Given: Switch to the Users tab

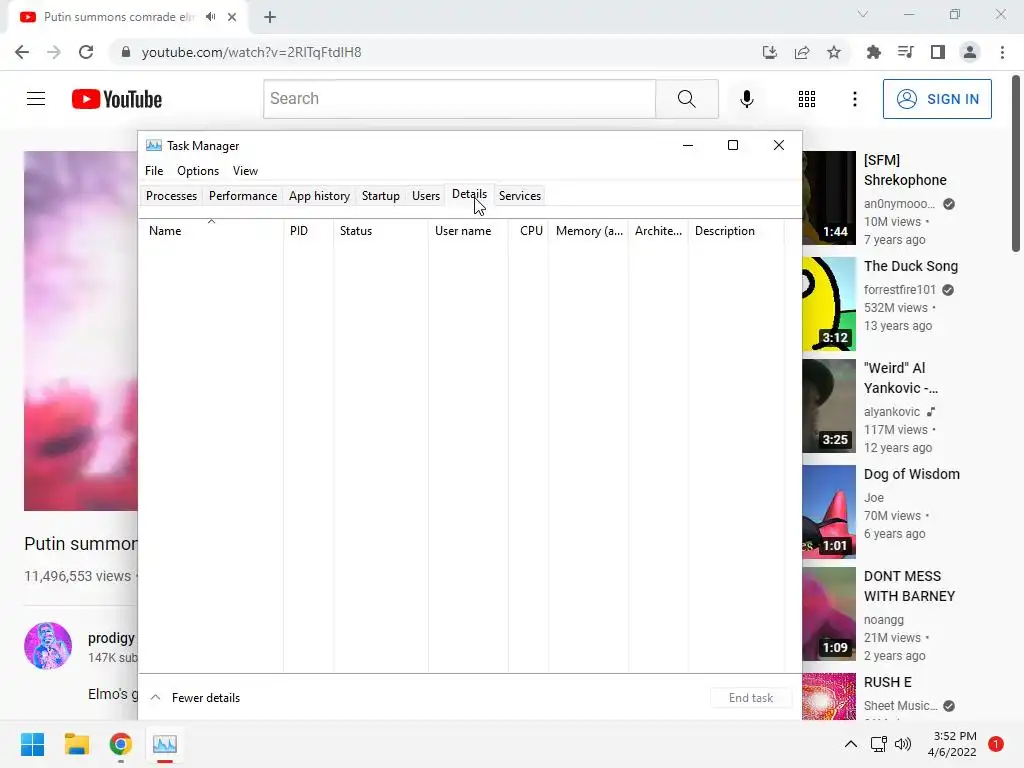Looking at the screenshot, I should coord(426,196).
